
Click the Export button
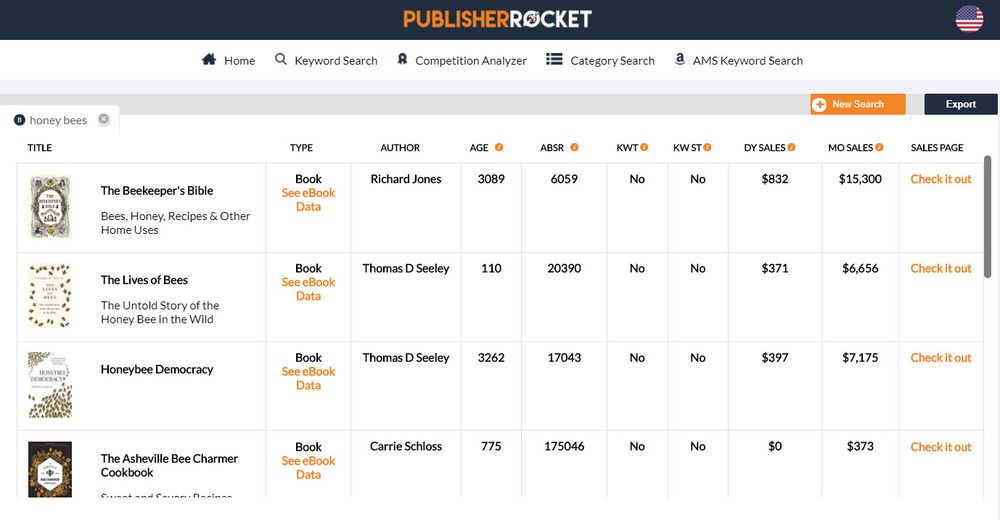pos(960,104)
